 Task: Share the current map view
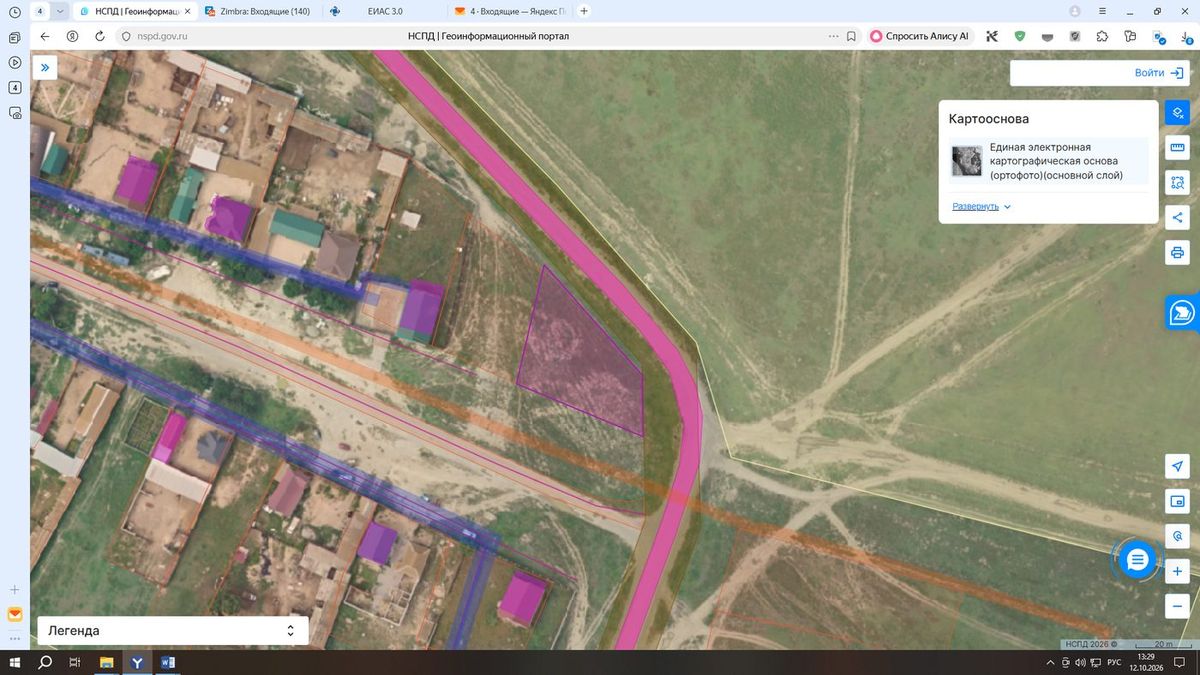click(x=1177, y=217)
